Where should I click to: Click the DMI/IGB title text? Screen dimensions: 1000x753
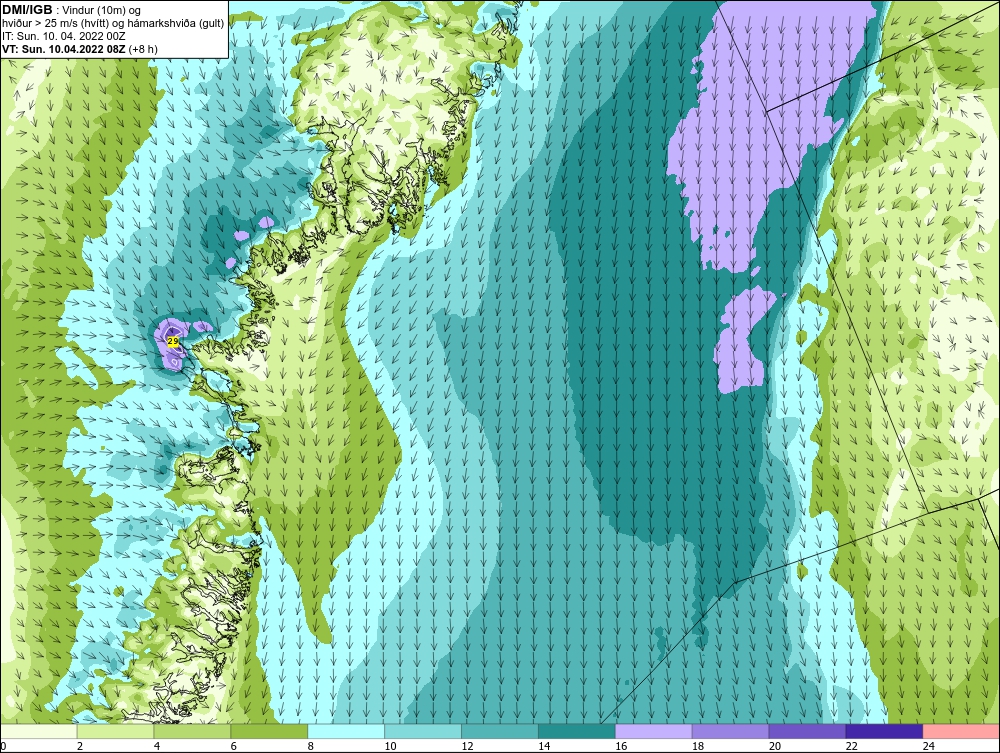27,10
